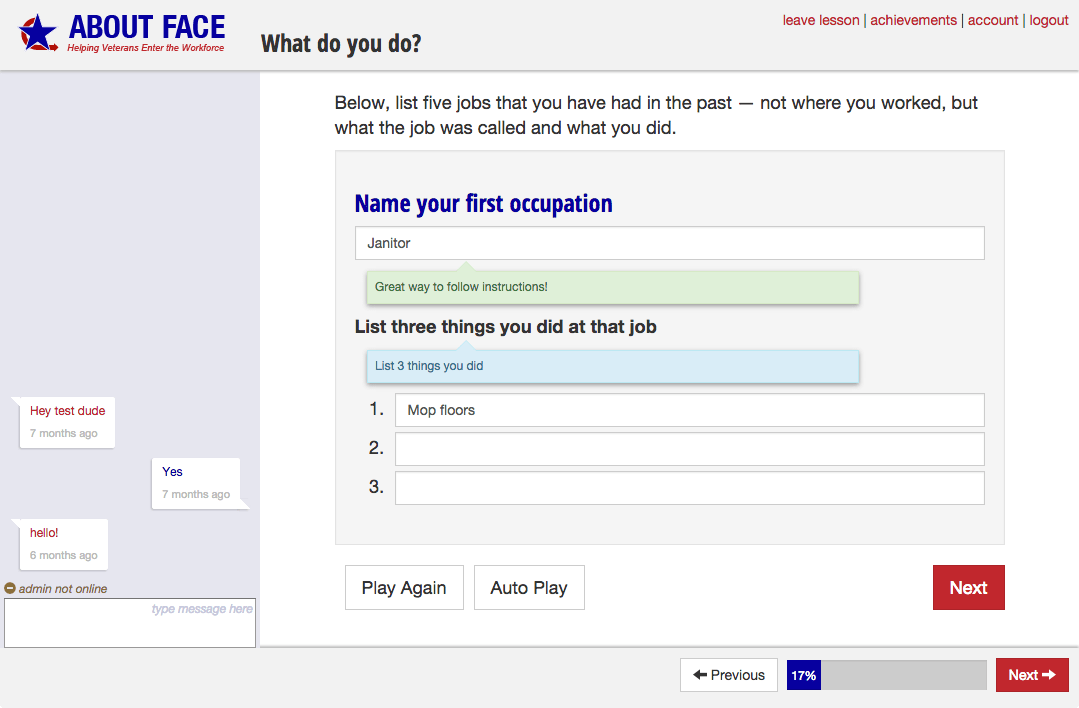Screen dimensions: 1079x708
Task: Click the first task field containing 'Mop floors'
Action: pos(689,410)
